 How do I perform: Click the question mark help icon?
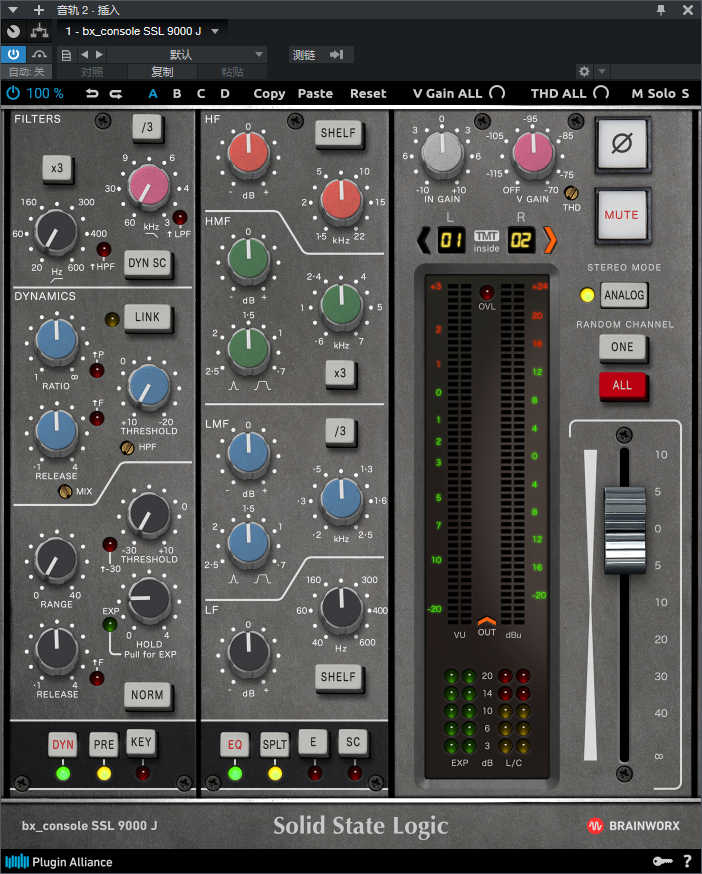coord(688,862)
